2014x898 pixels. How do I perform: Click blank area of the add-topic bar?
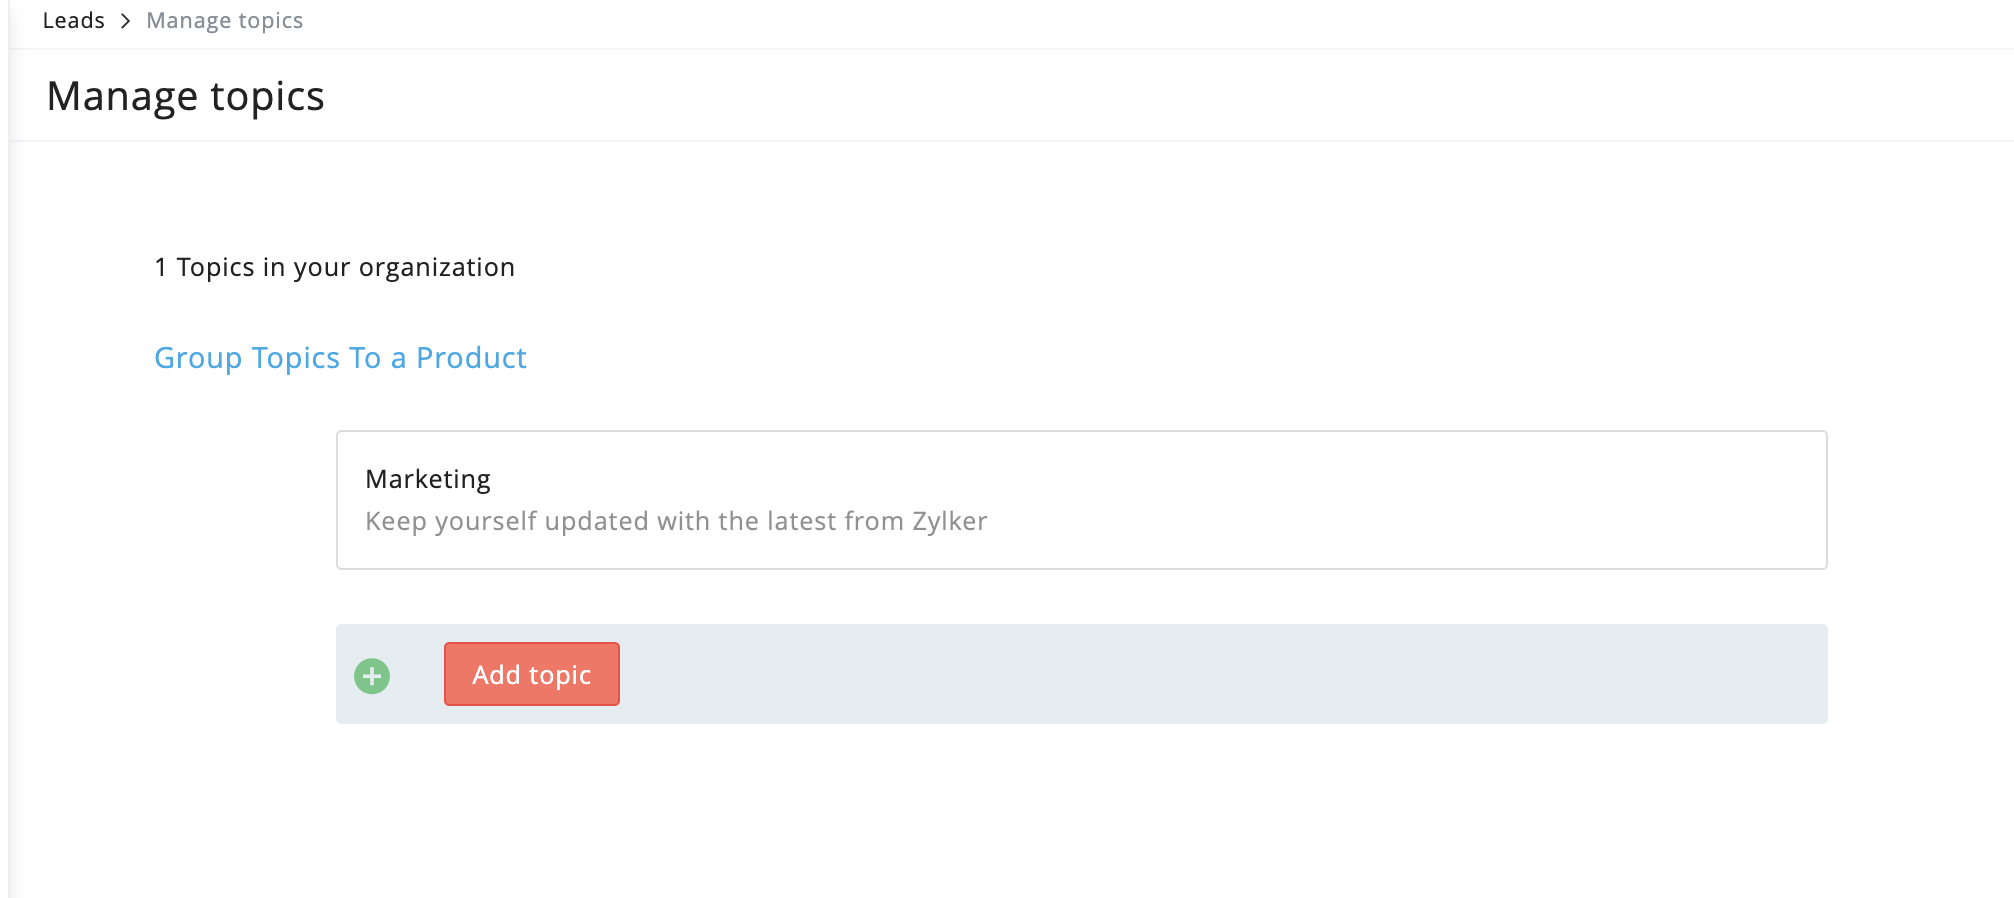pos(1200,674)
